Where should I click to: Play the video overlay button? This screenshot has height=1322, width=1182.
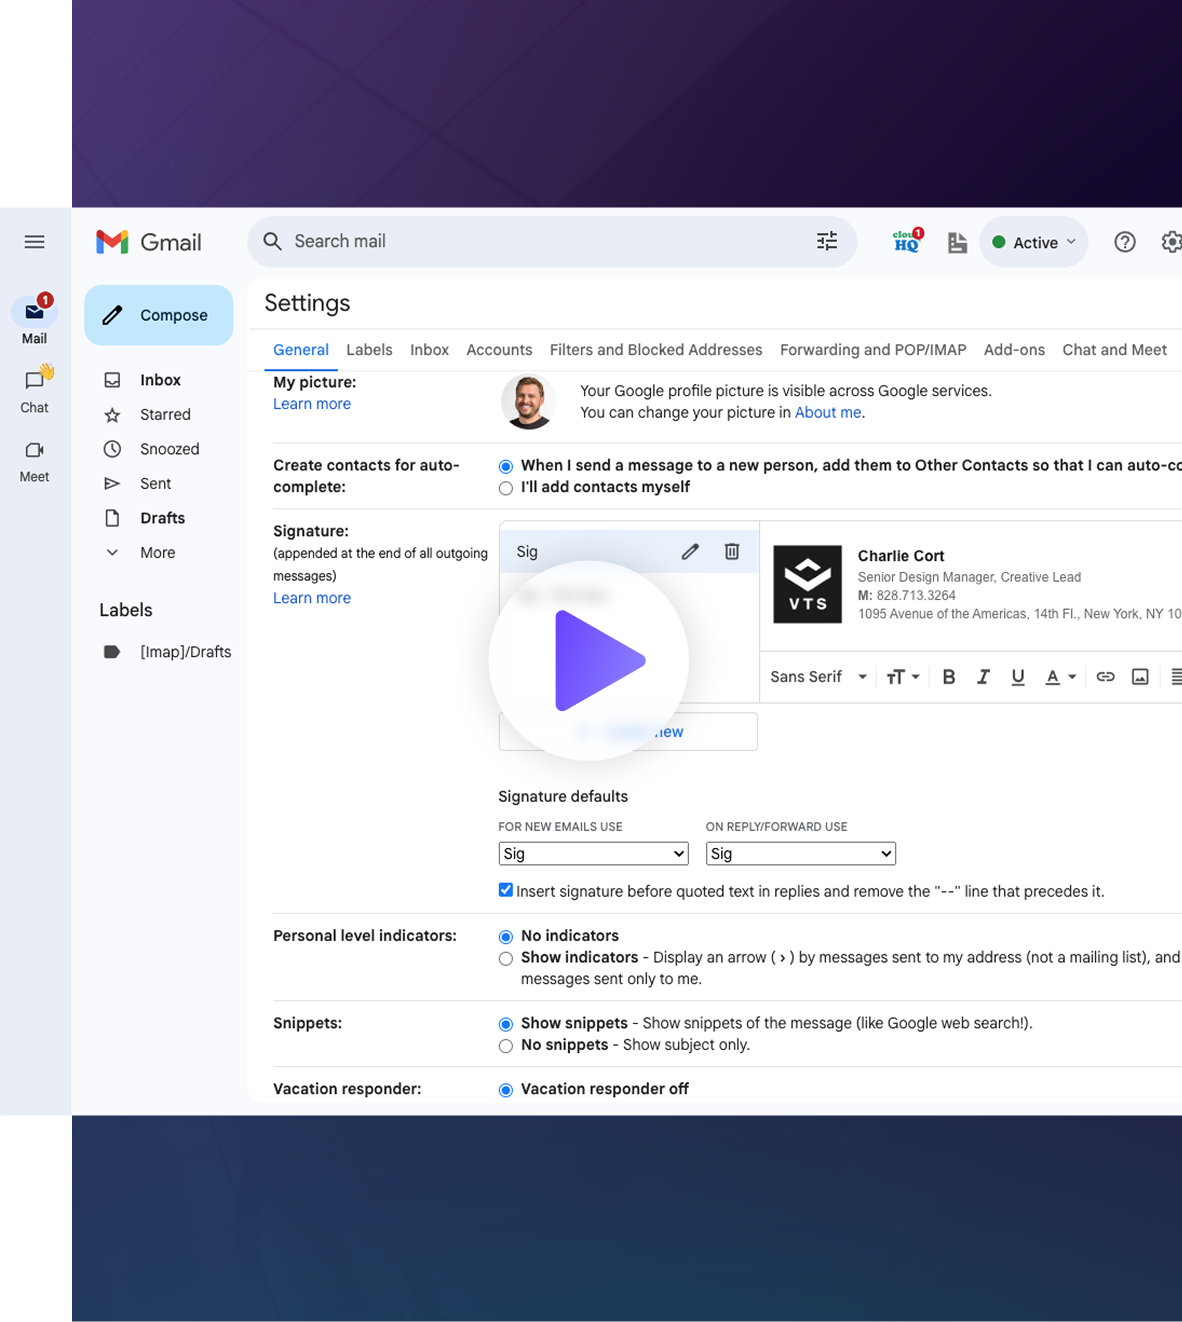click(x=589, y=660)
